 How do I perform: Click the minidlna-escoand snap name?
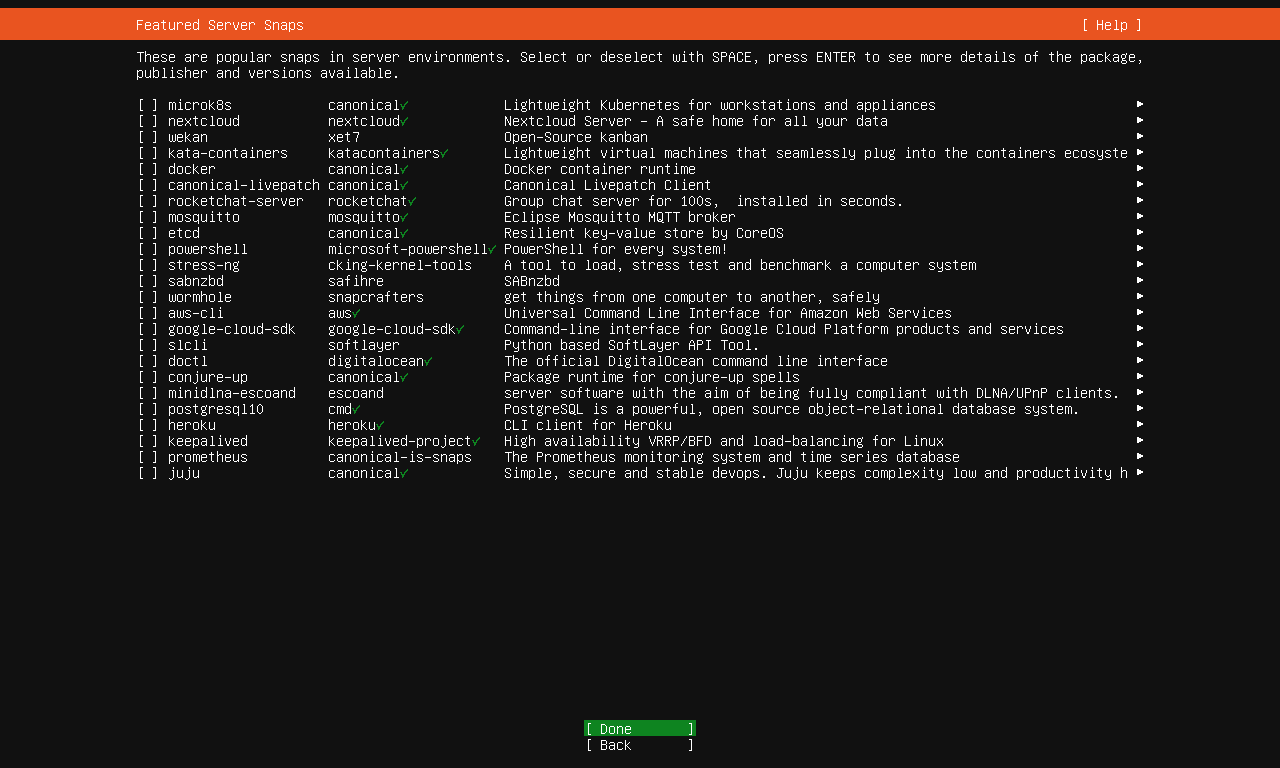pyautogui.click(x=232, y=393)
